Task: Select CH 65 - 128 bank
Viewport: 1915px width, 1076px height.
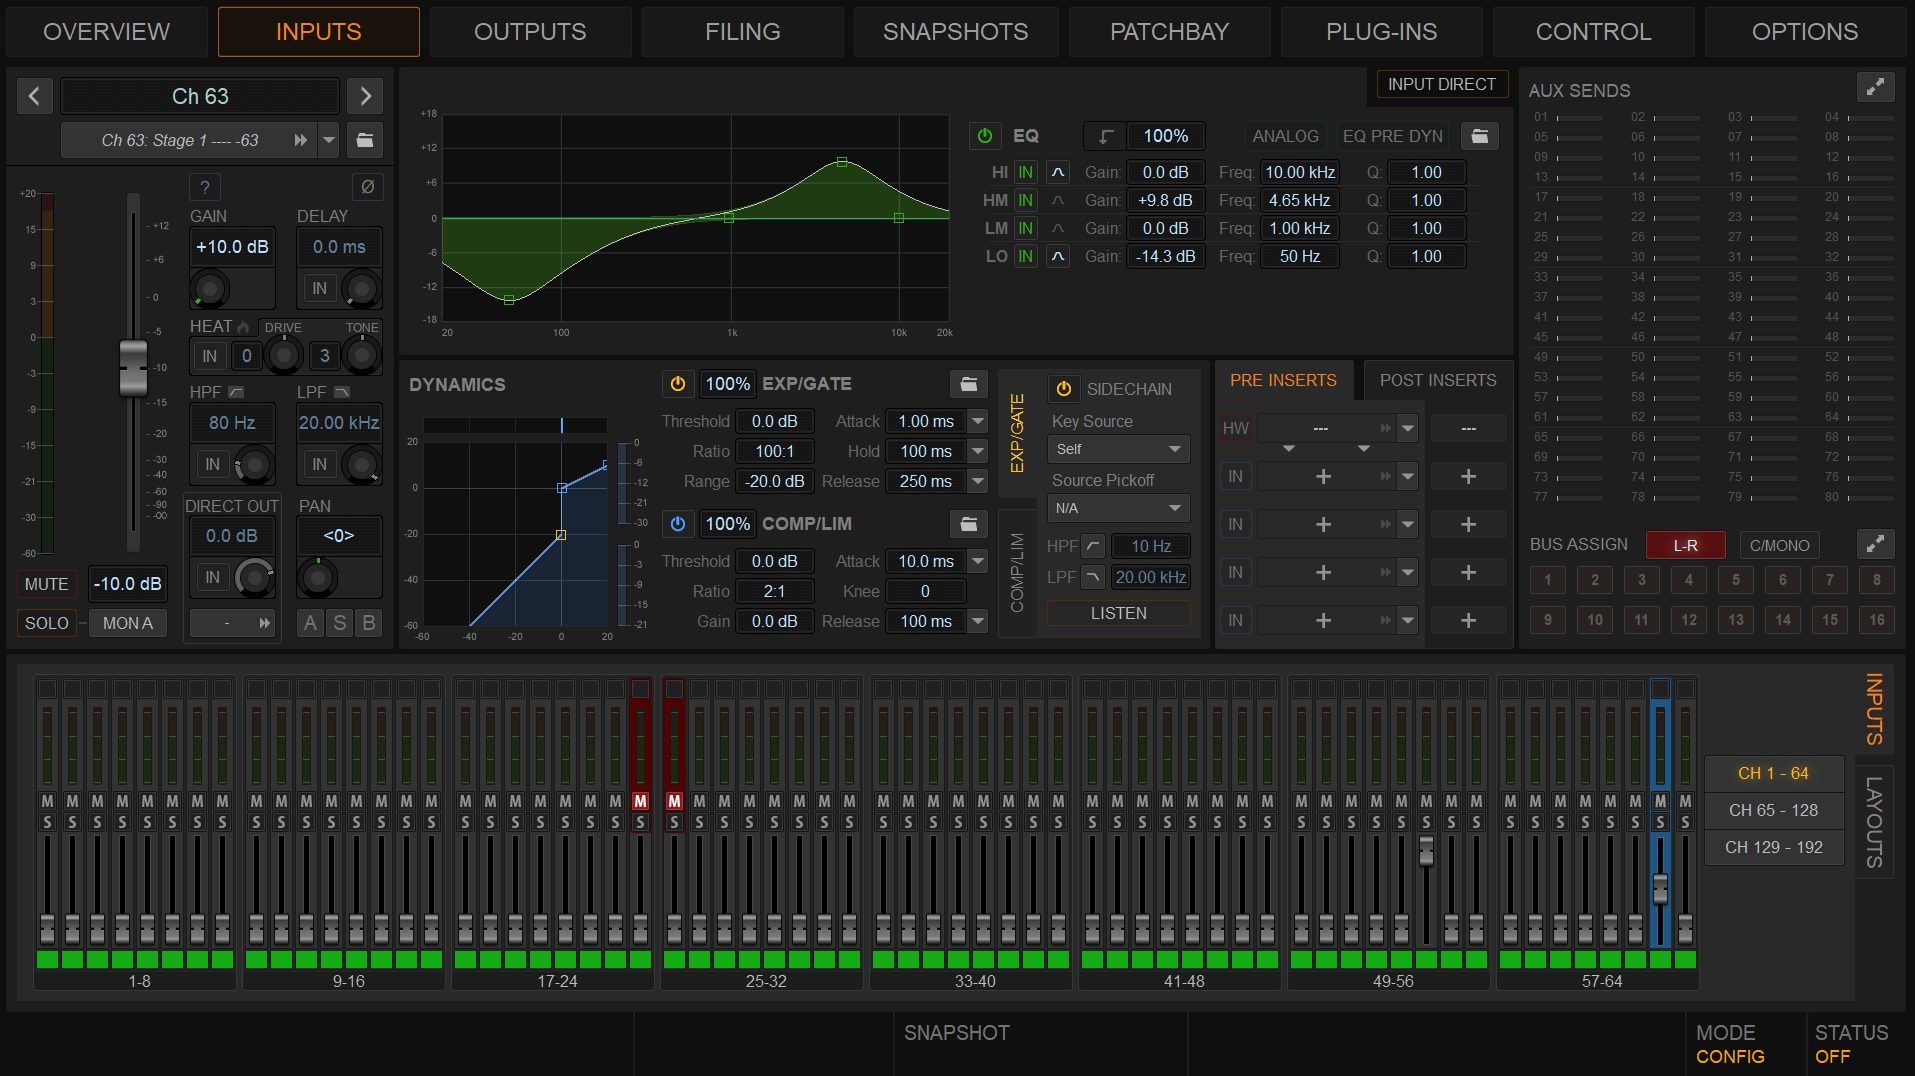Action: (1773, 810)
